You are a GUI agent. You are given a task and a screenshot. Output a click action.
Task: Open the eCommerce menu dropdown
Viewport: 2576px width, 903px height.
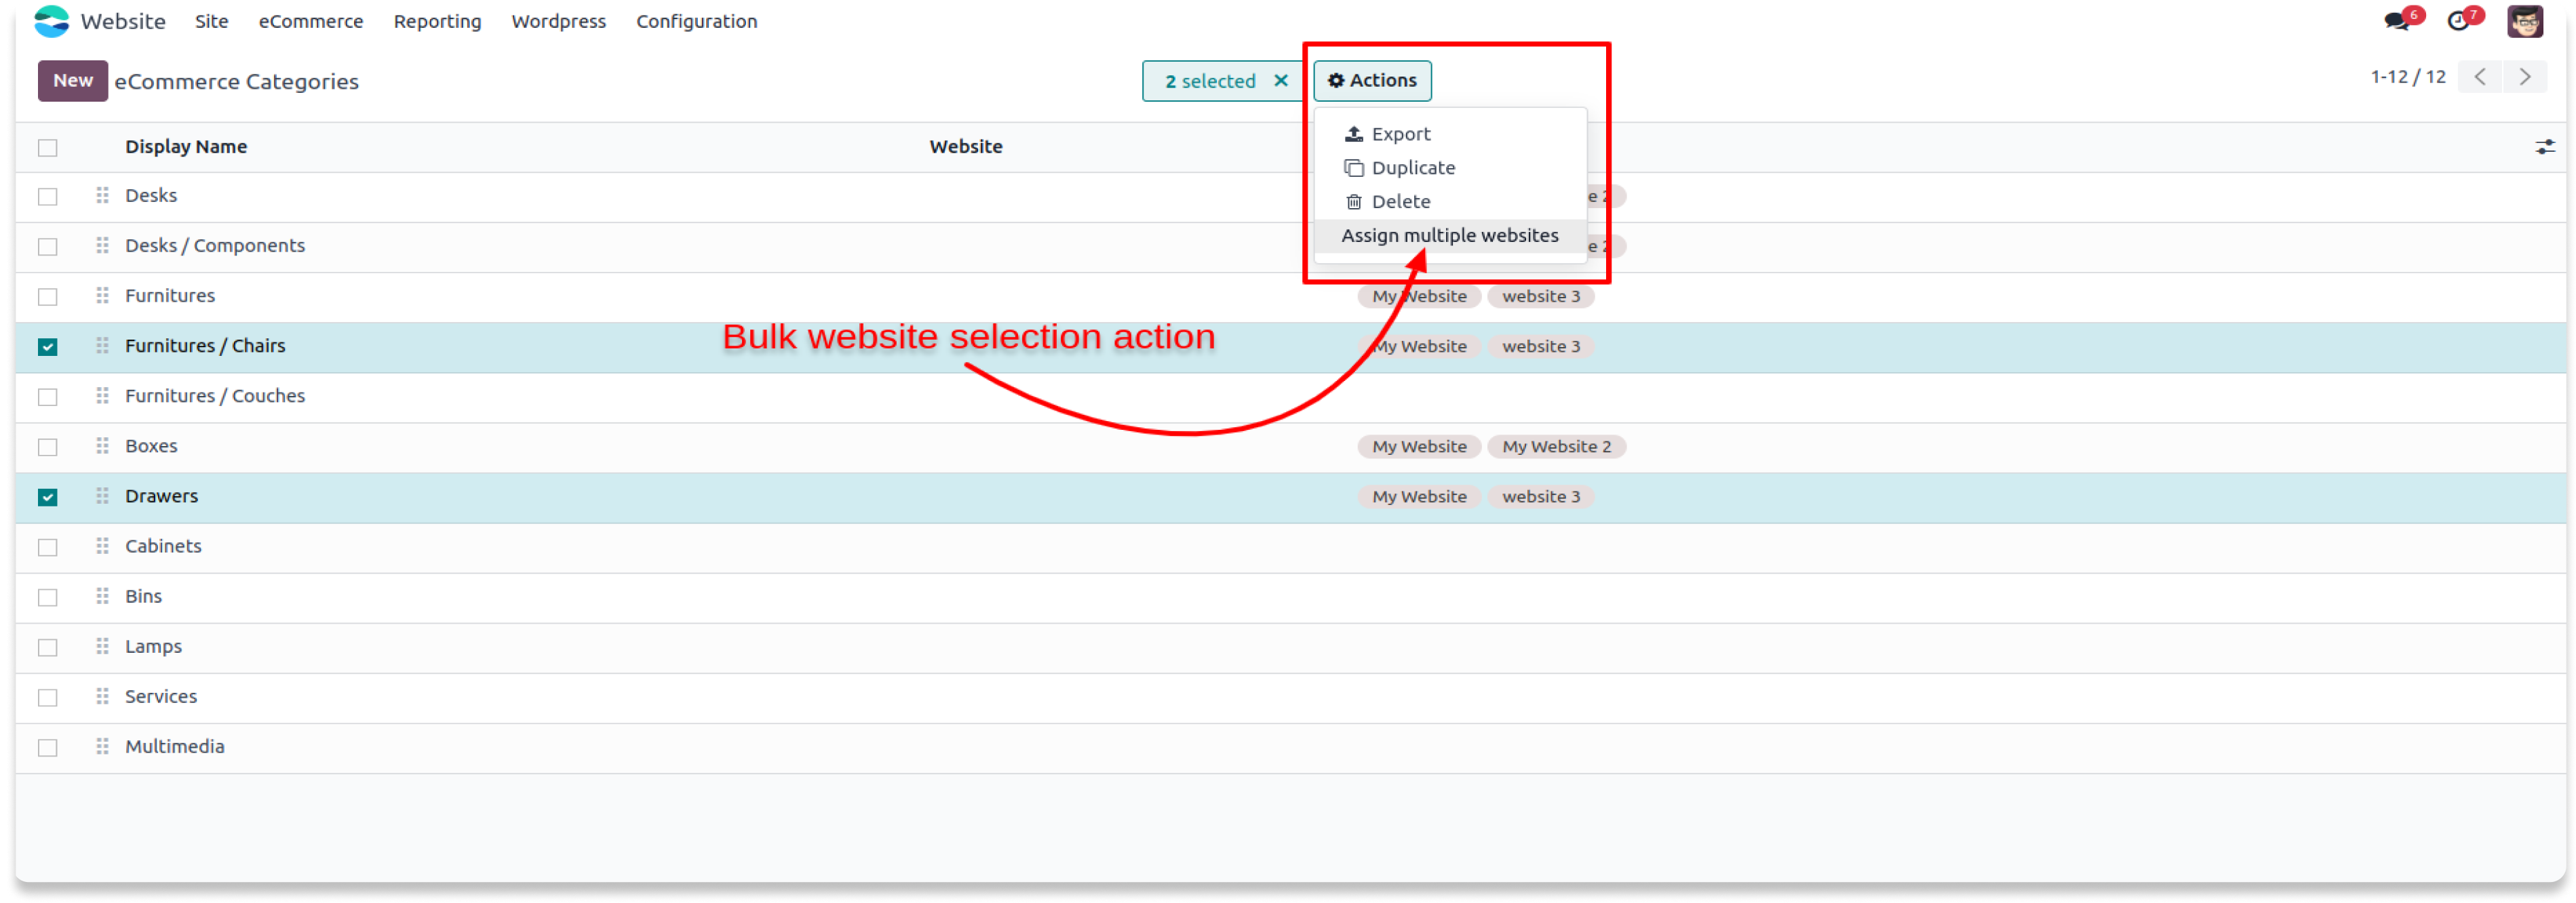(310, 21)
